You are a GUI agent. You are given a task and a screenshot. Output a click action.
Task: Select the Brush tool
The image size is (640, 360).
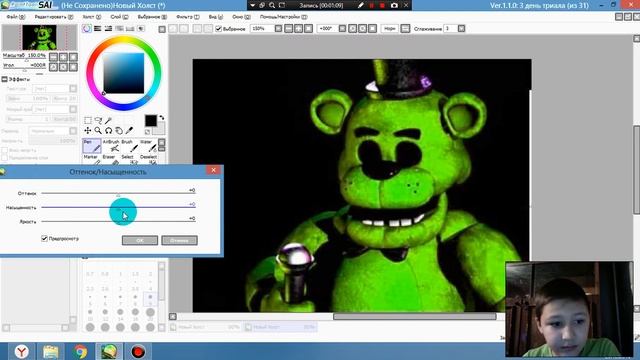(129, 146)
